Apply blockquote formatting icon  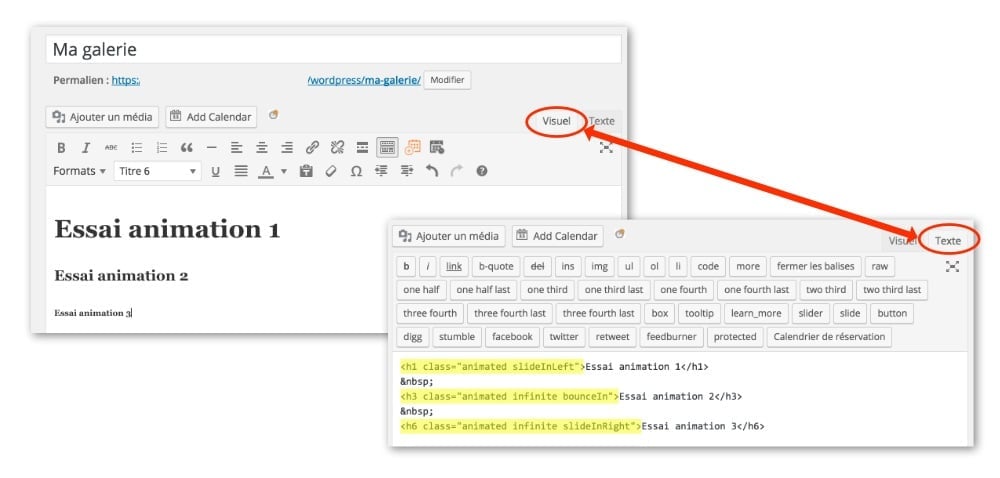pos(186,148)
